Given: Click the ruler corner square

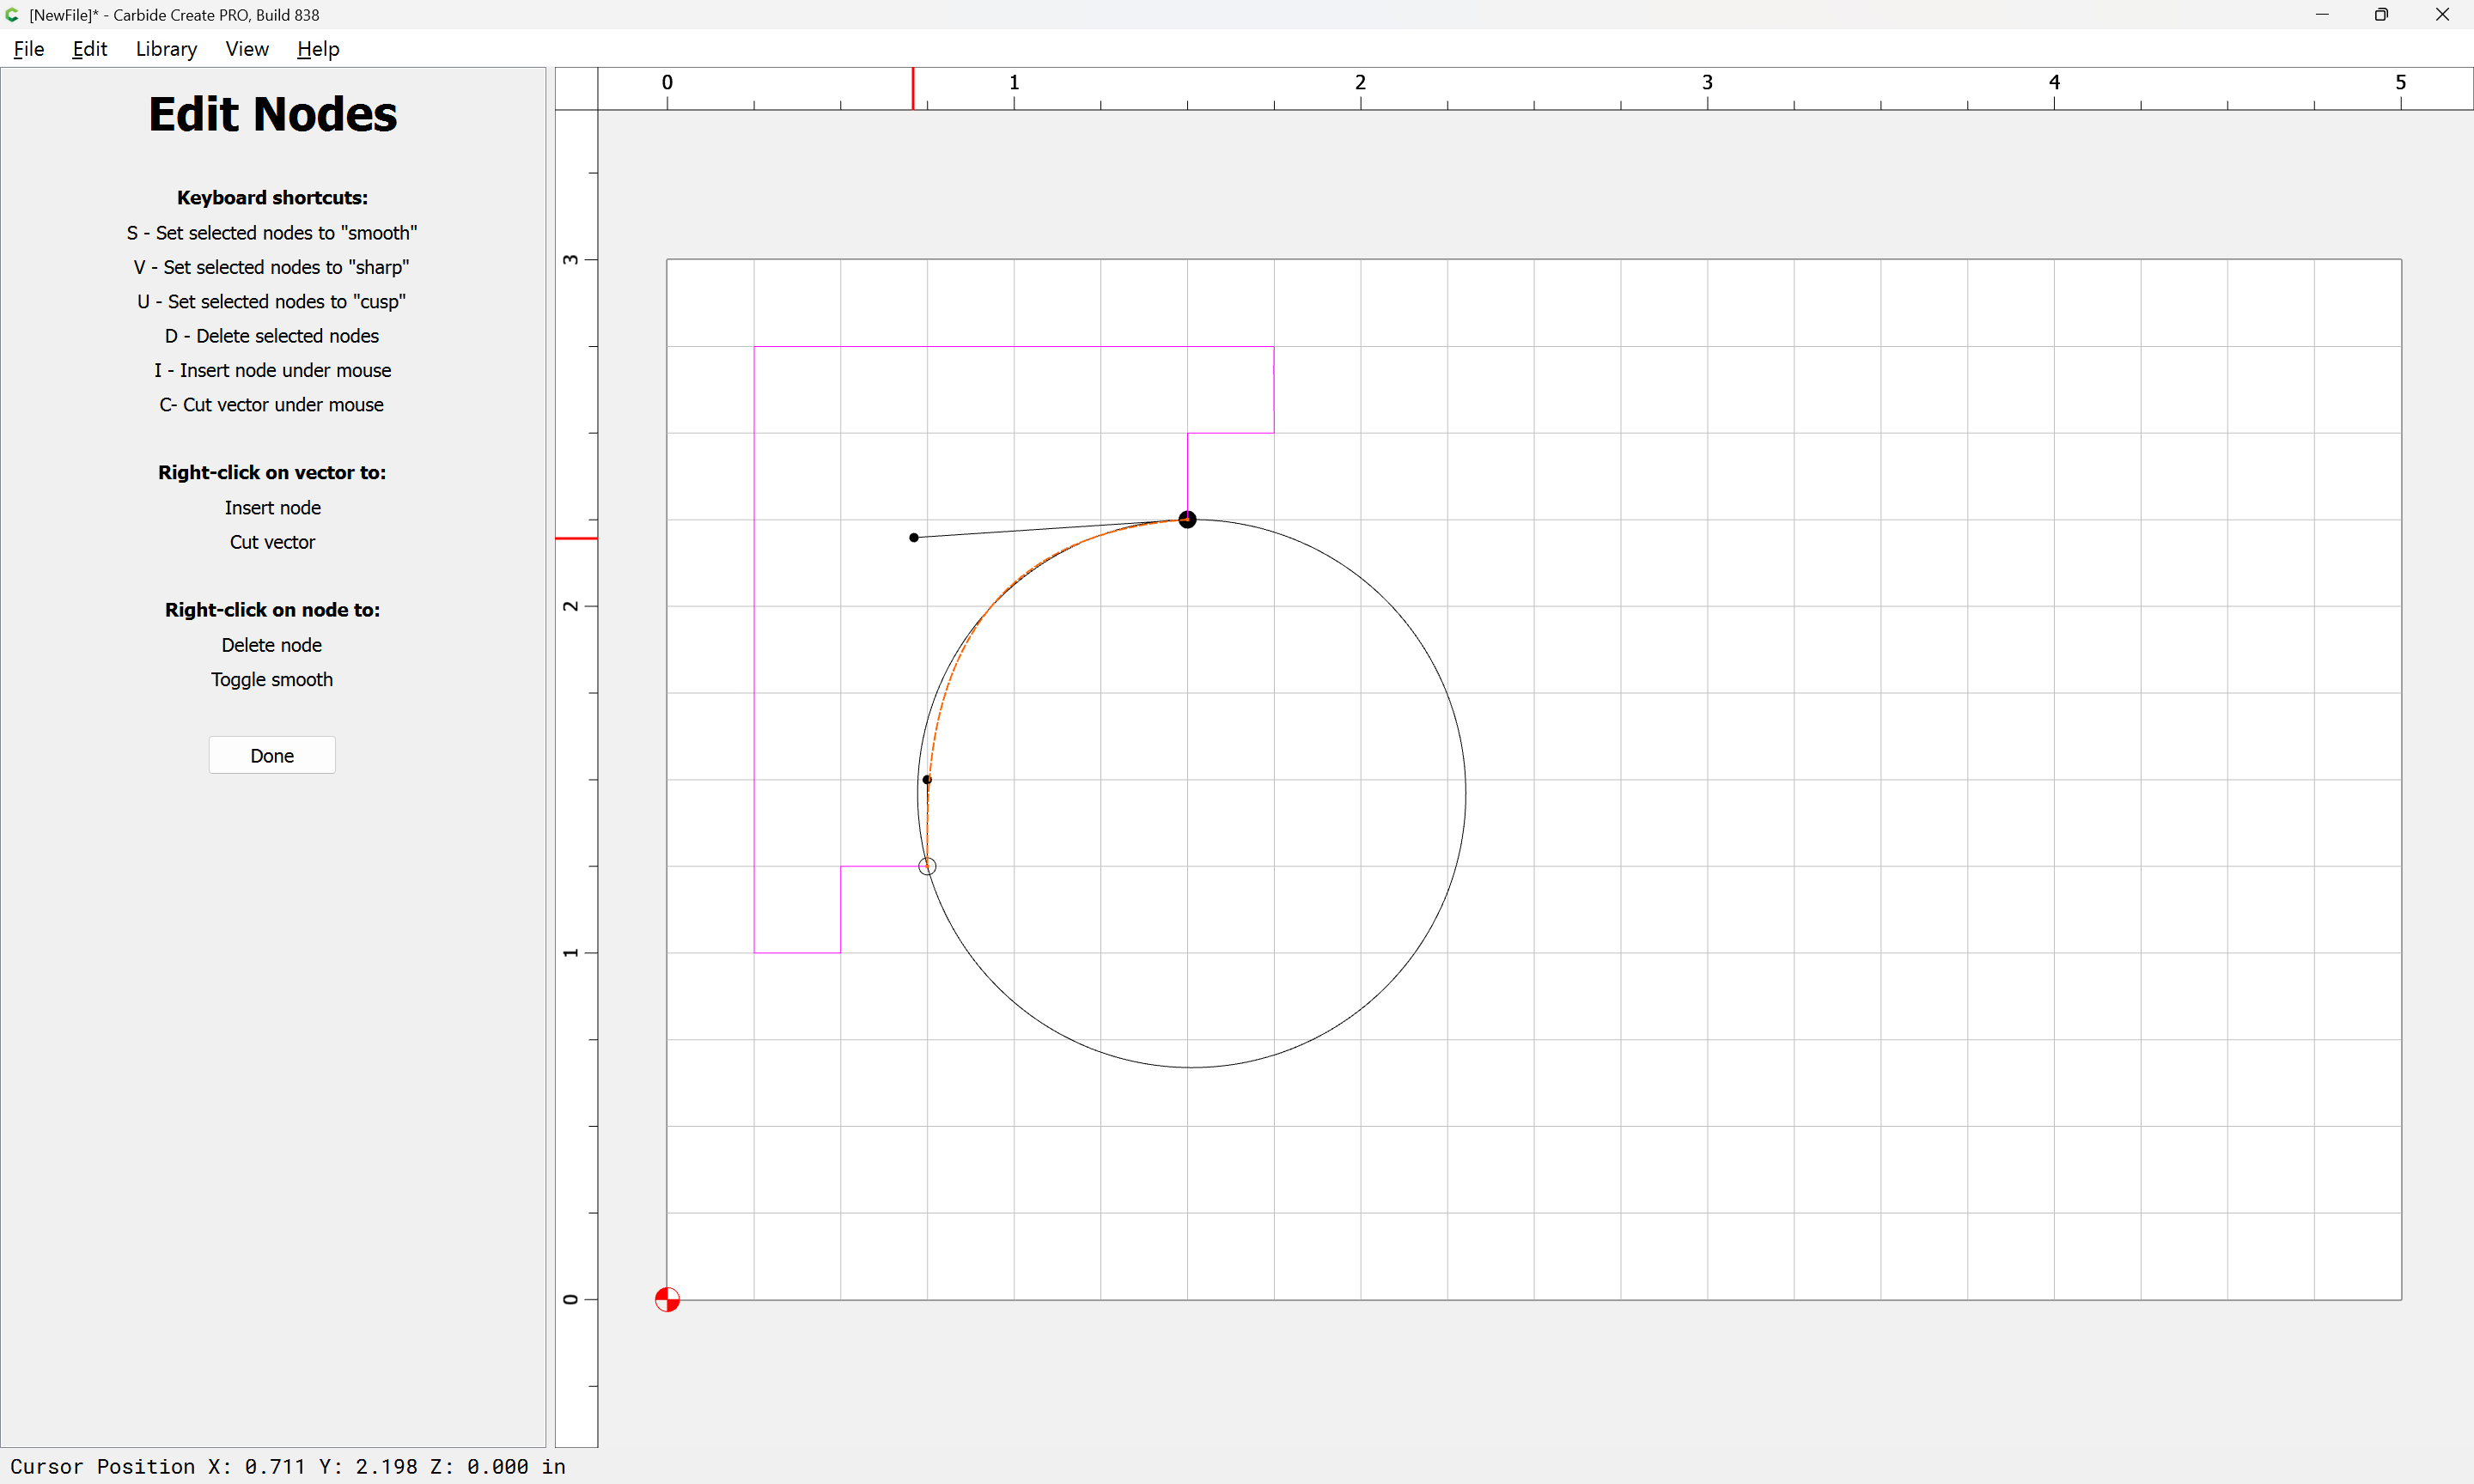Looking at the screenshot, I should tap(576, 89).
